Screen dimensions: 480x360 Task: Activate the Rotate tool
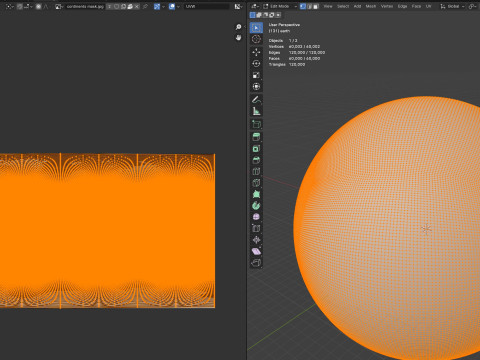[256, 64]
